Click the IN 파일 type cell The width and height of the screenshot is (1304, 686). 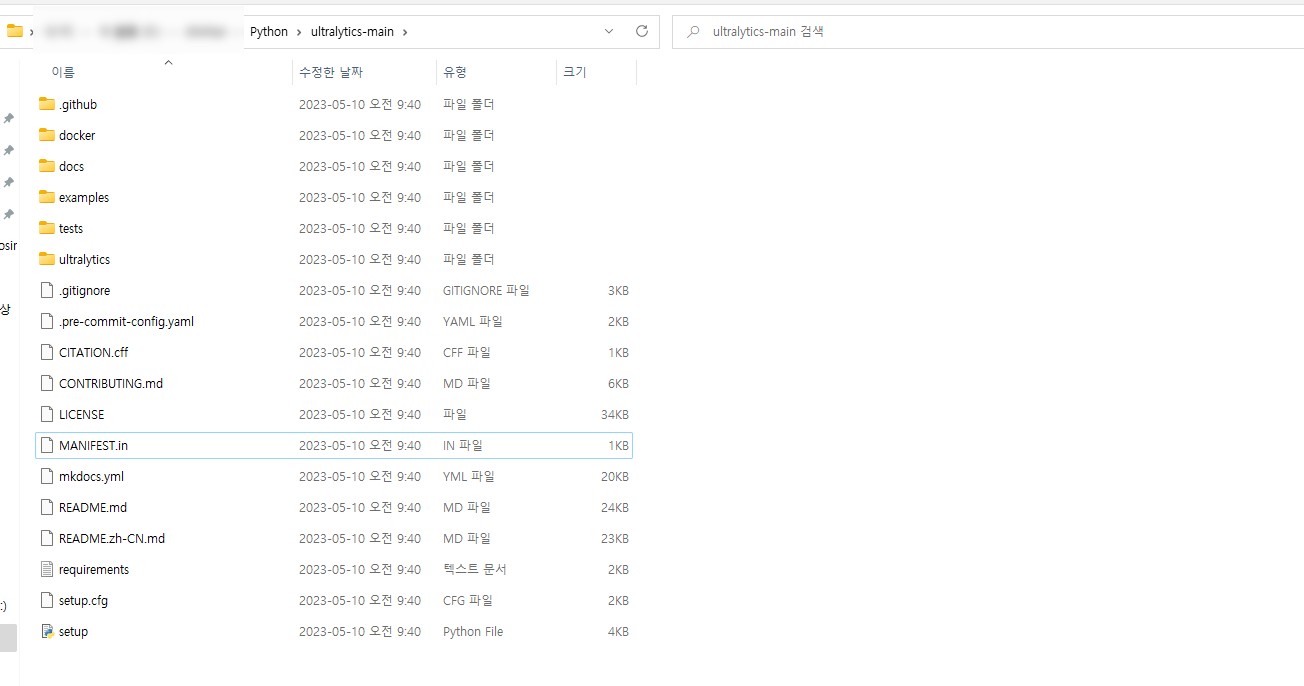[463, 445]
